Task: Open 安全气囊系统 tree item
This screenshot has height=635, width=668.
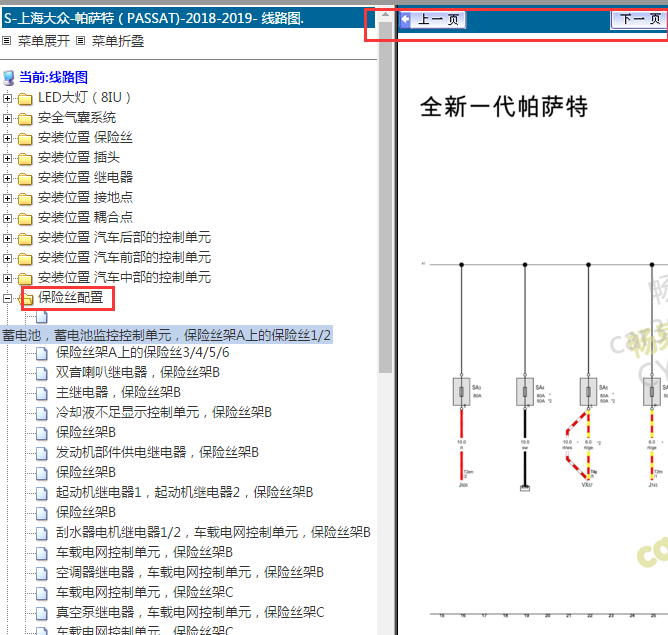Action: coord(77,118)
